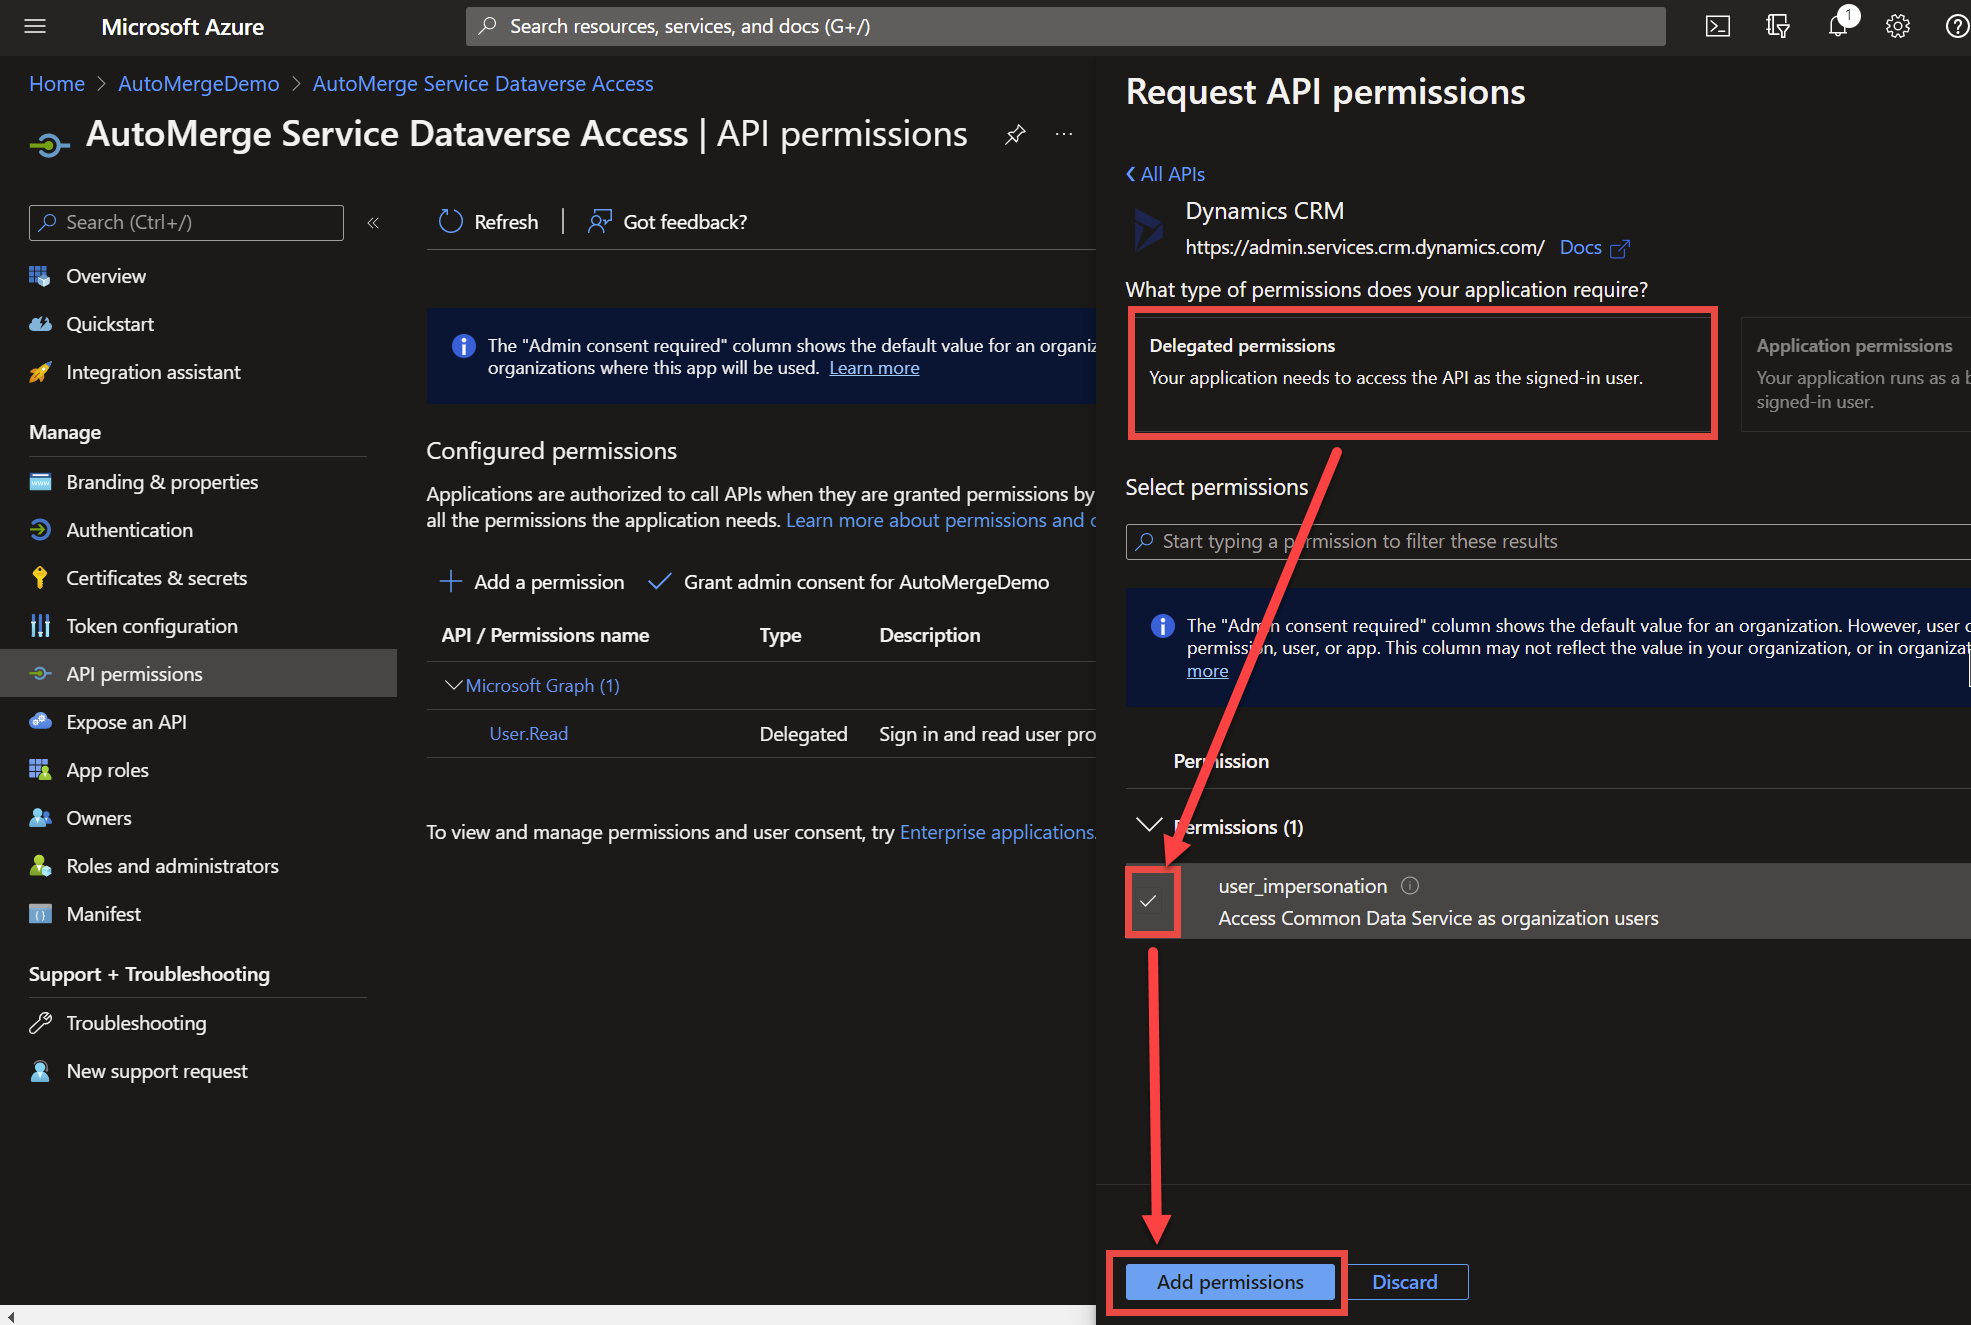Click the New support request icon
The width and height of the screenshot is (1971, 1325).
point(40,1071)
